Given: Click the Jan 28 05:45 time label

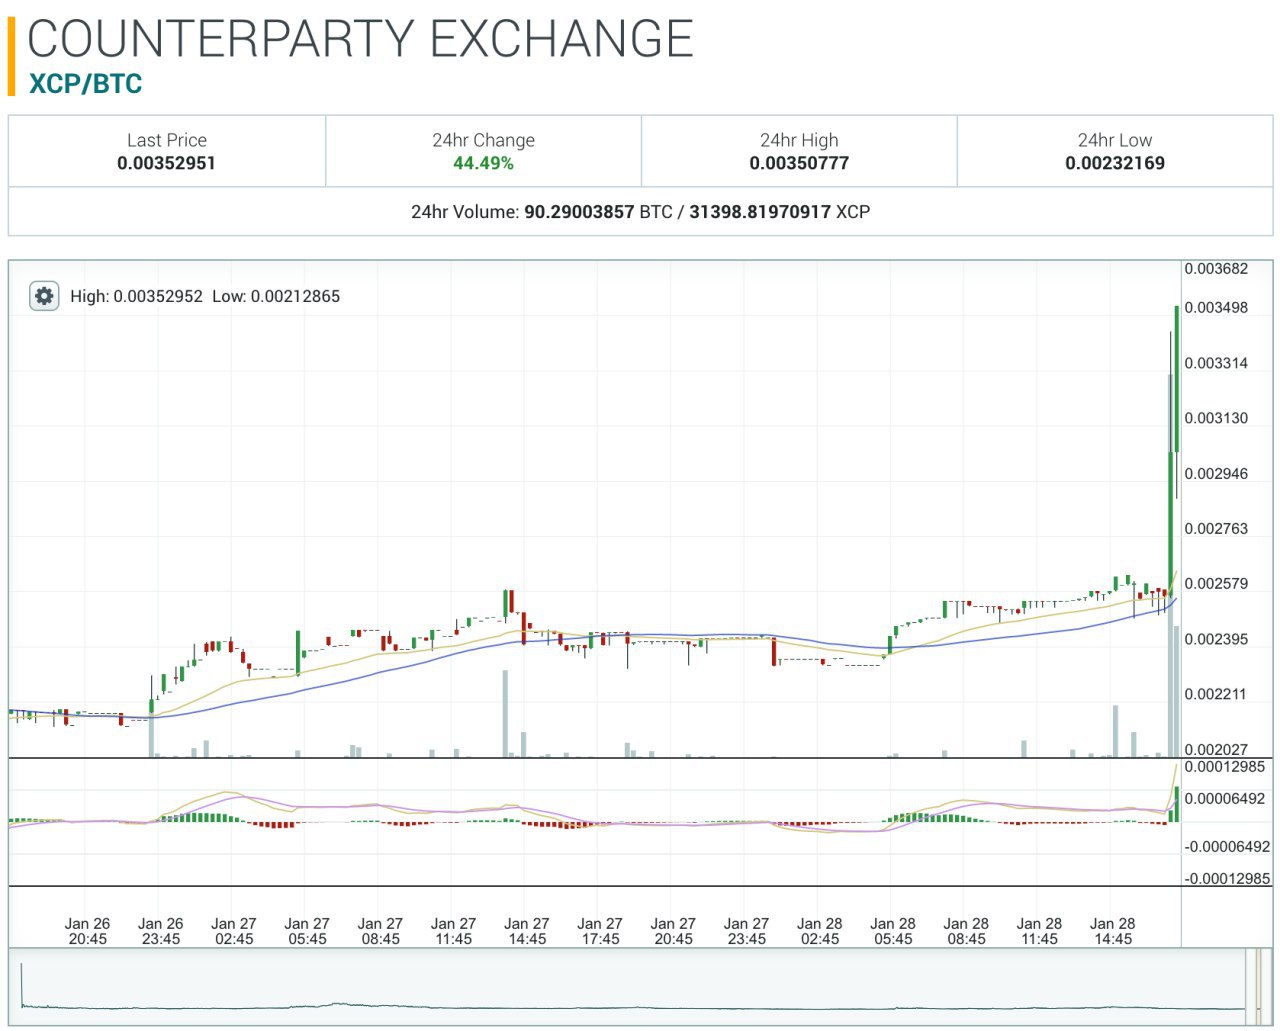Looking at the screenshot, I should pos(893,931).
